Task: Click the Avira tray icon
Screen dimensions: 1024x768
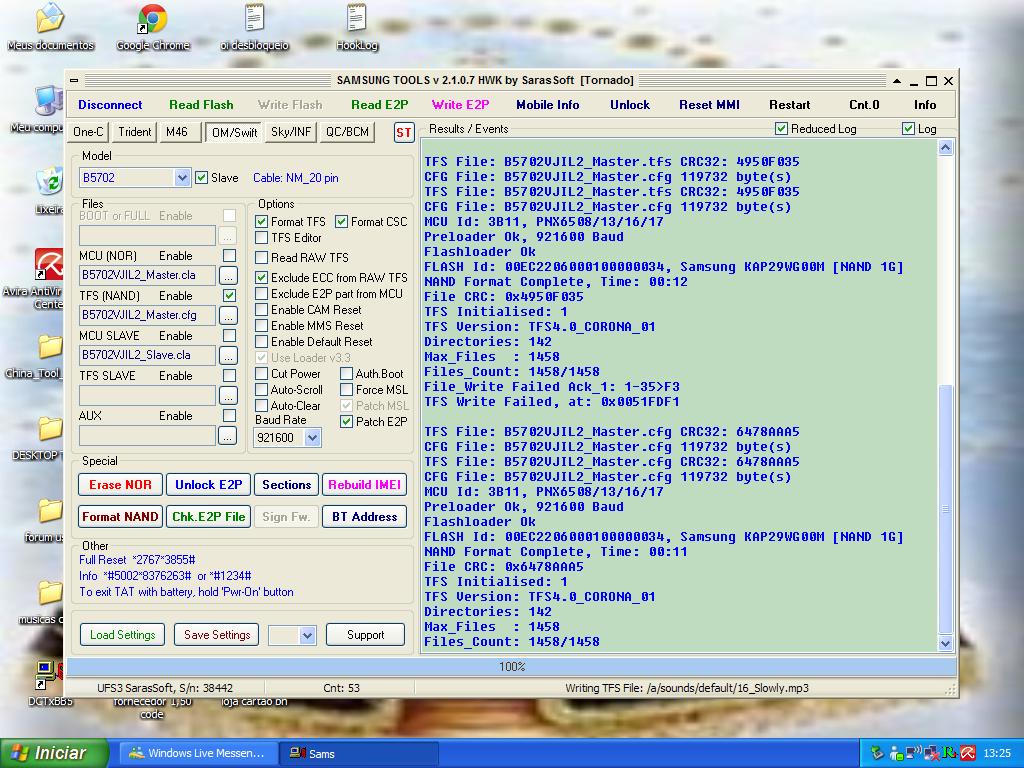Action: (968, 753)
